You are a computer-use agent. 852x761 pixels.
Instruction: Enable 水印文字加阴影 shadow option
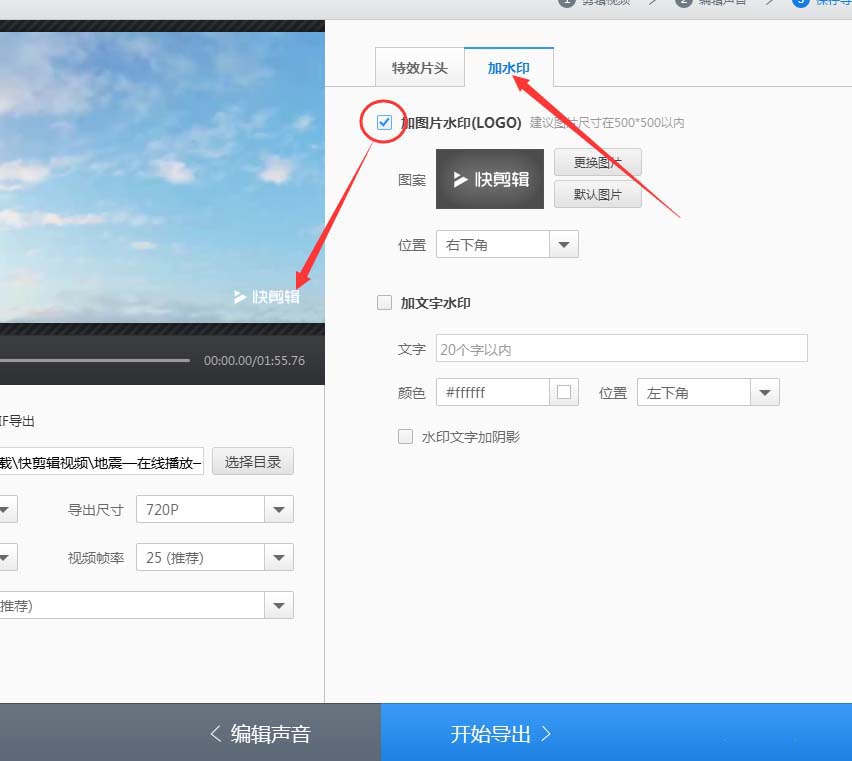point(406,436)
